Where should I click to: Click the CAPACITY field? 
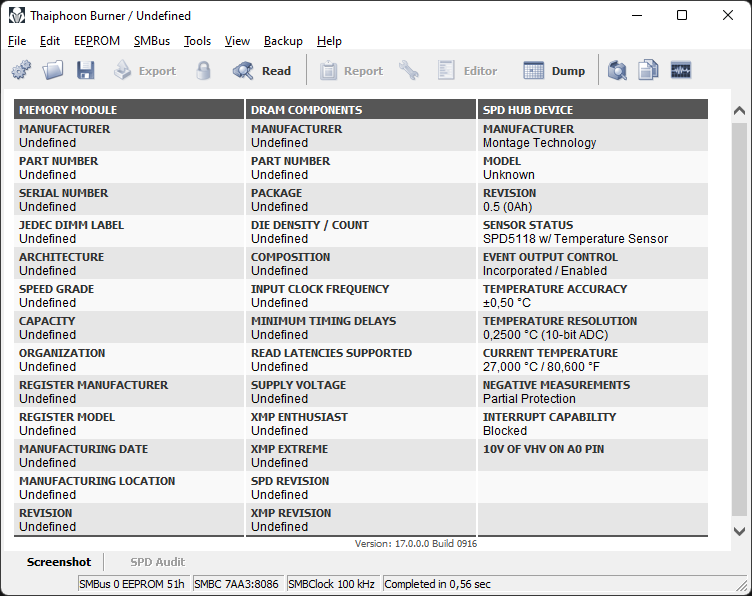pyautogui.click(x=129, y=327)
